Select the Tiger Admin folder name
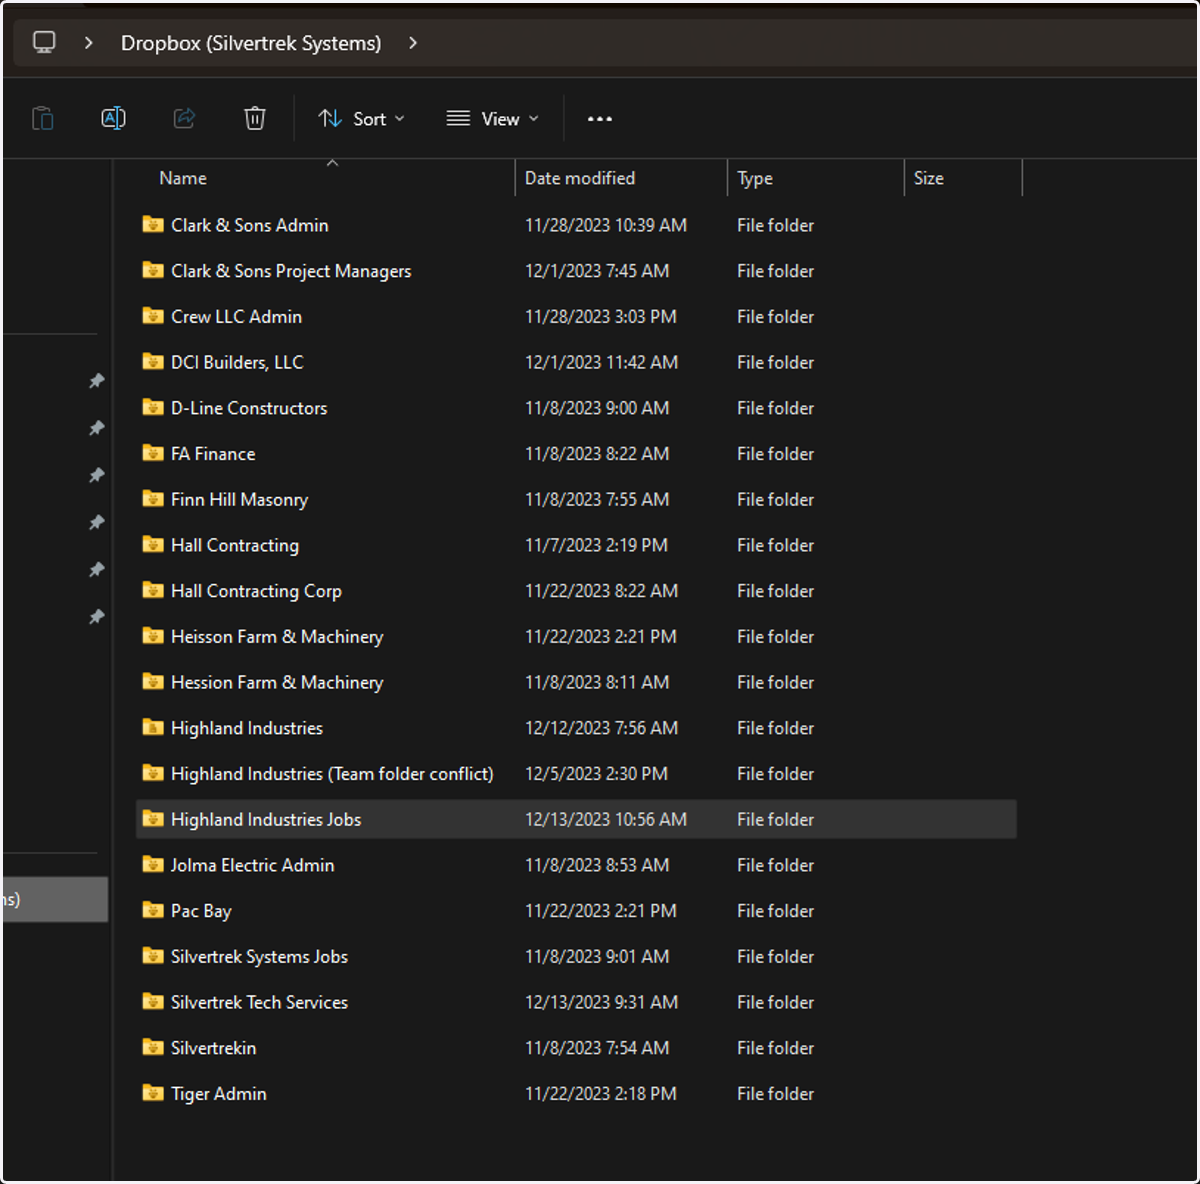Image resolution: width=1200 pixels, height=1184 pixels. tap(218, 1094)
